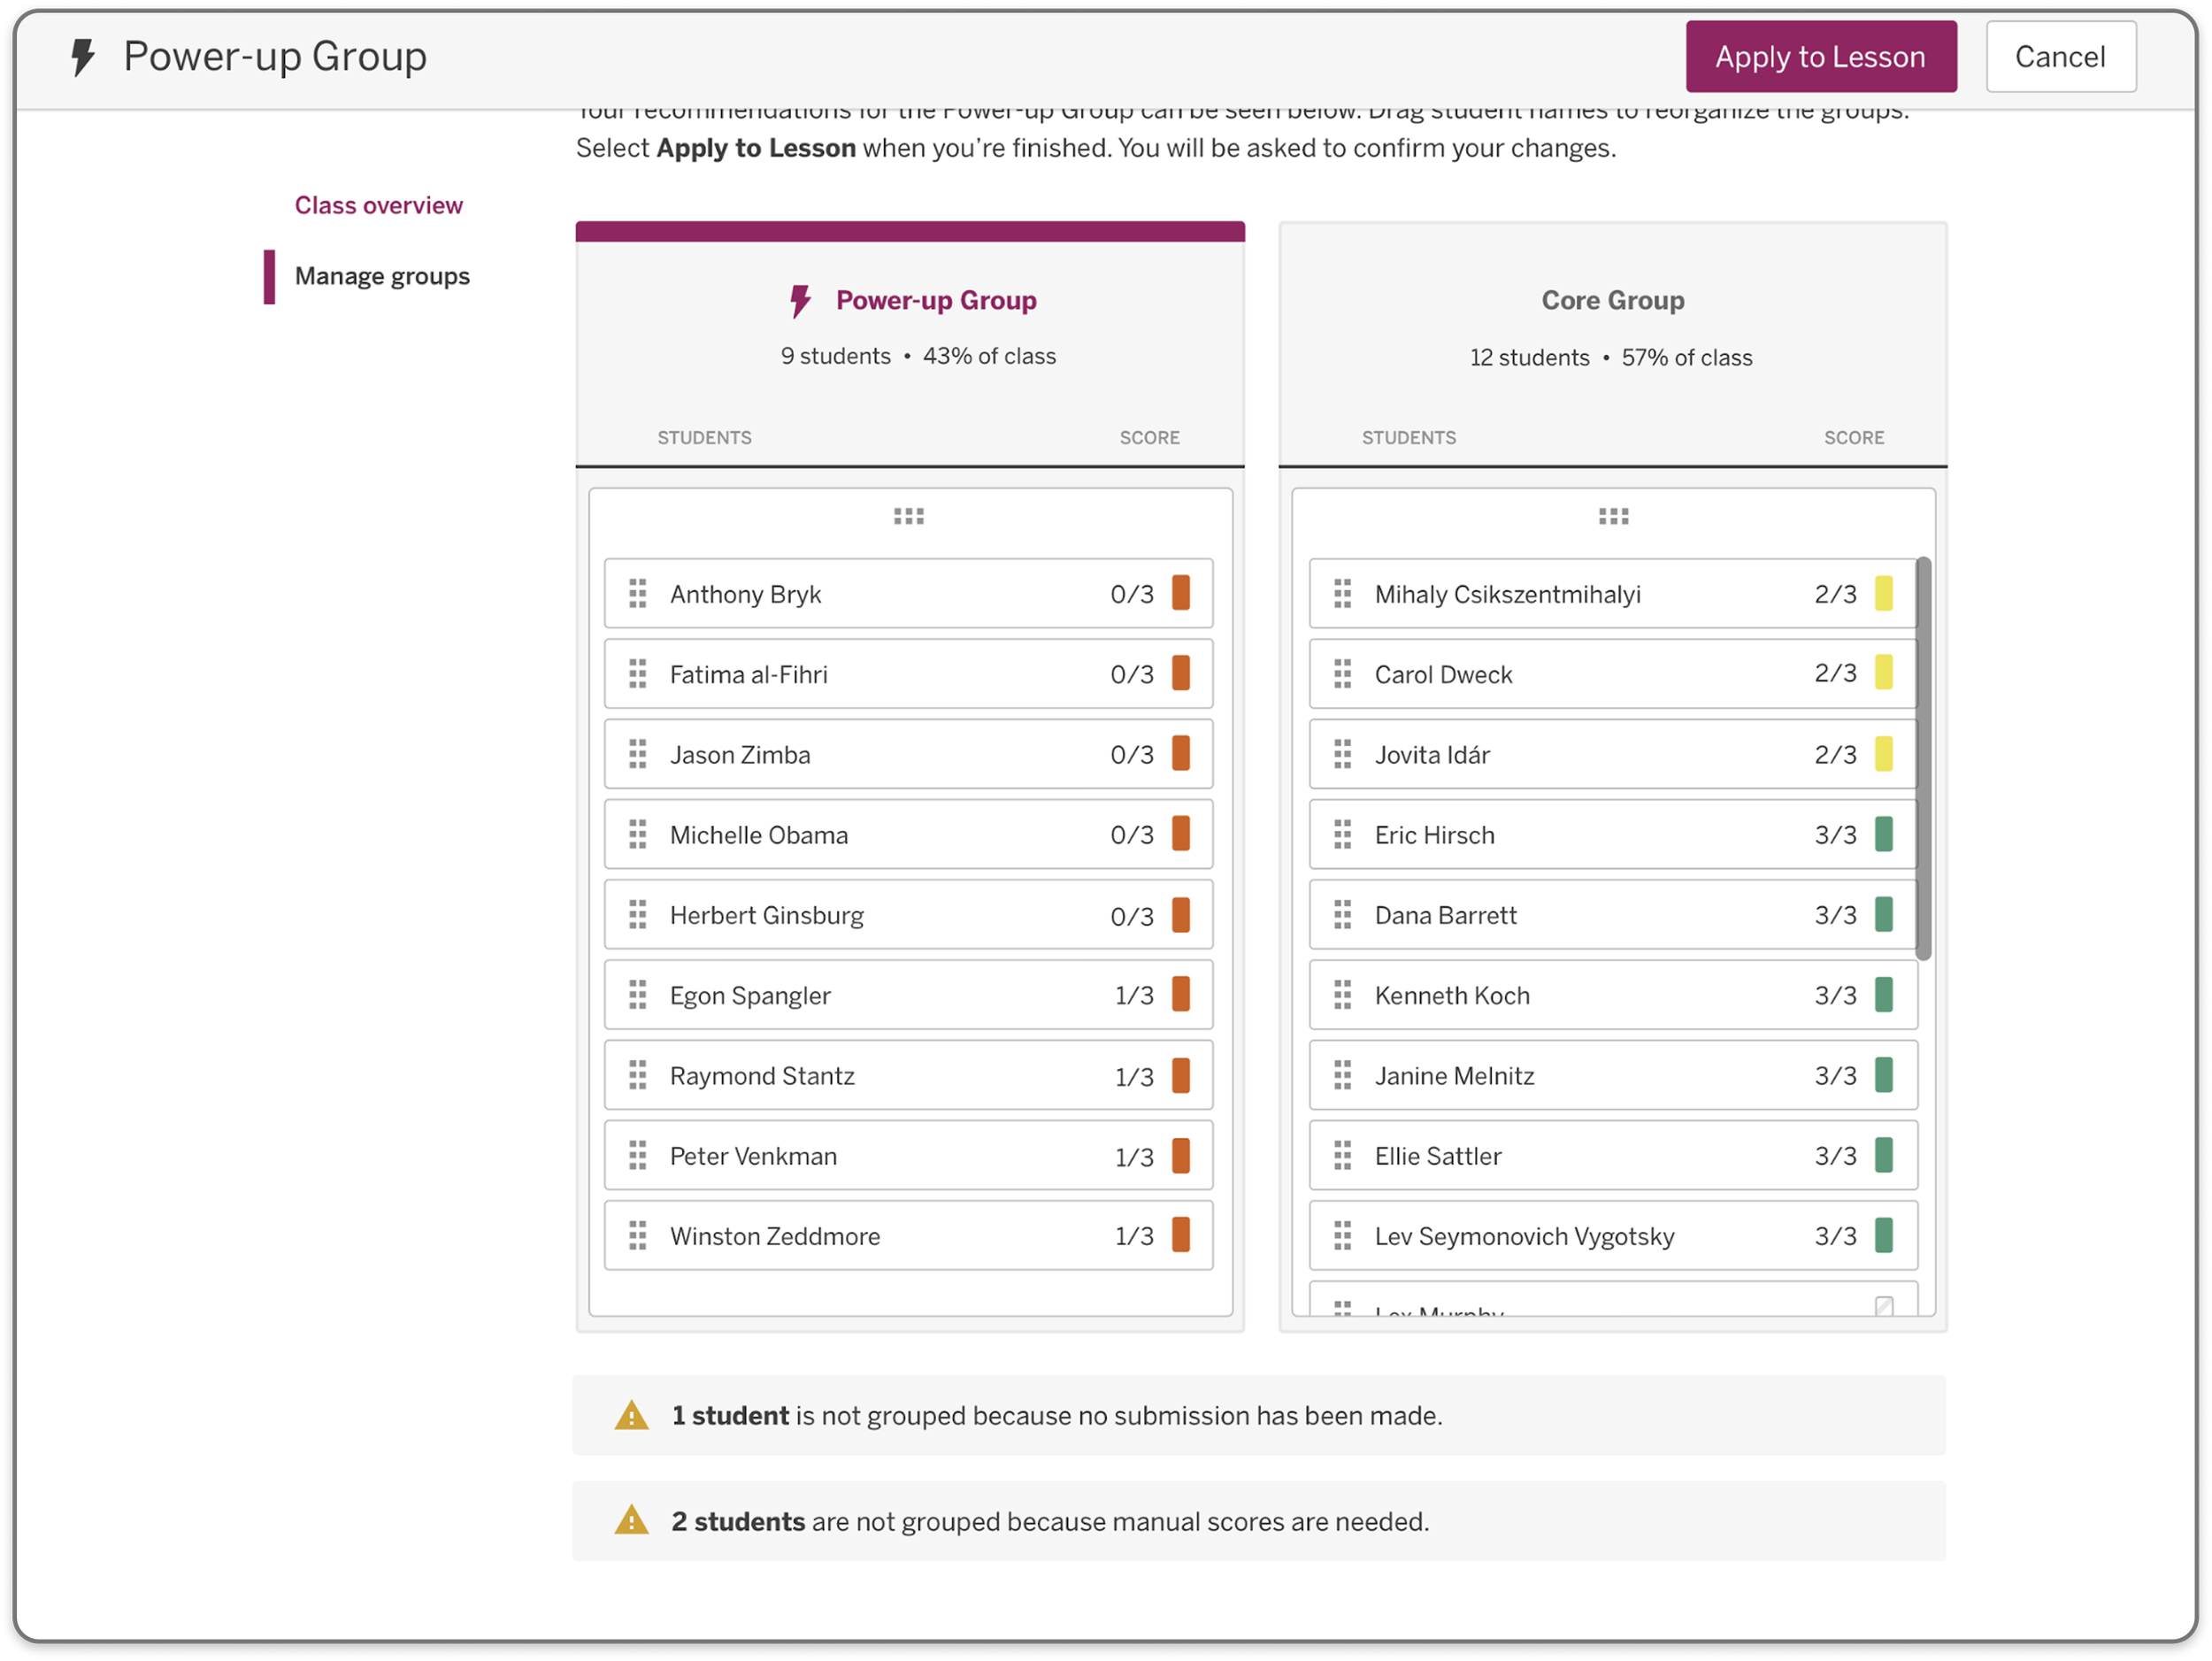The image size is (2212, 1661).
Task: Click the drag handle beside Anthony Bryk
Action: (x=638, y=594)
